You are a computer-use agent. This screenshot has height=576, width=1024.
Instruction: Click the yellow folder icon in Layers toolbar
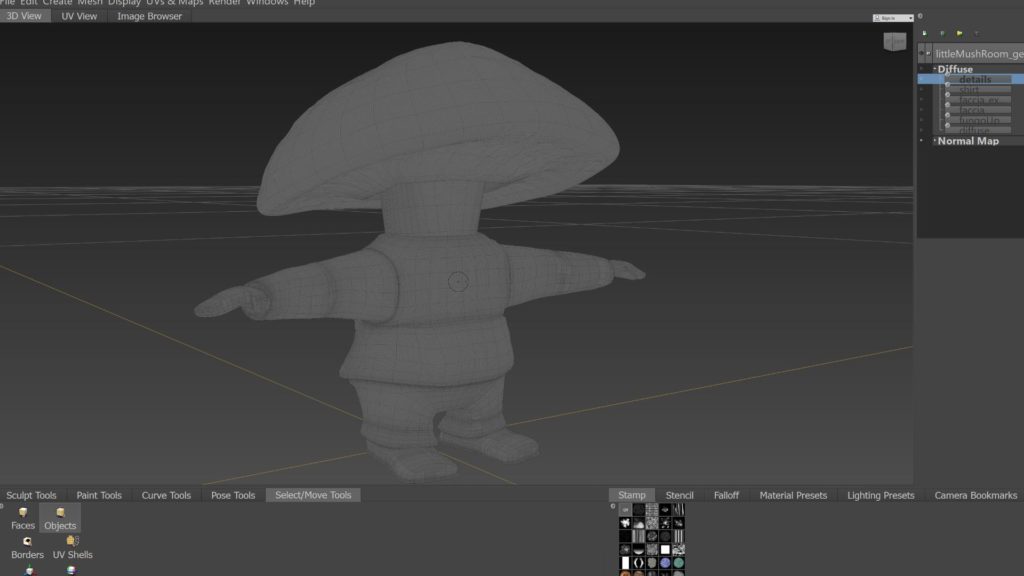coord(959,33)
